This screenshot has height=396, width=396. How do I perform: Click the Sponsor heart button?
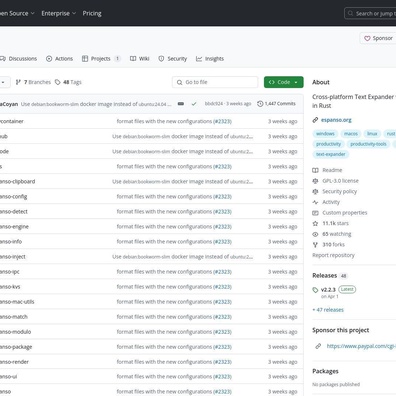point(378,38)
